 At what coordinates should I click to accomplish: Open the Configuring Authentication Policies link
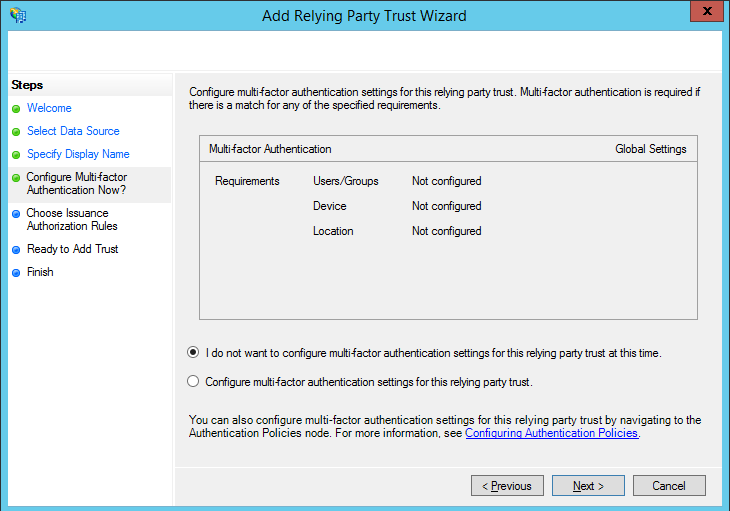552,434
